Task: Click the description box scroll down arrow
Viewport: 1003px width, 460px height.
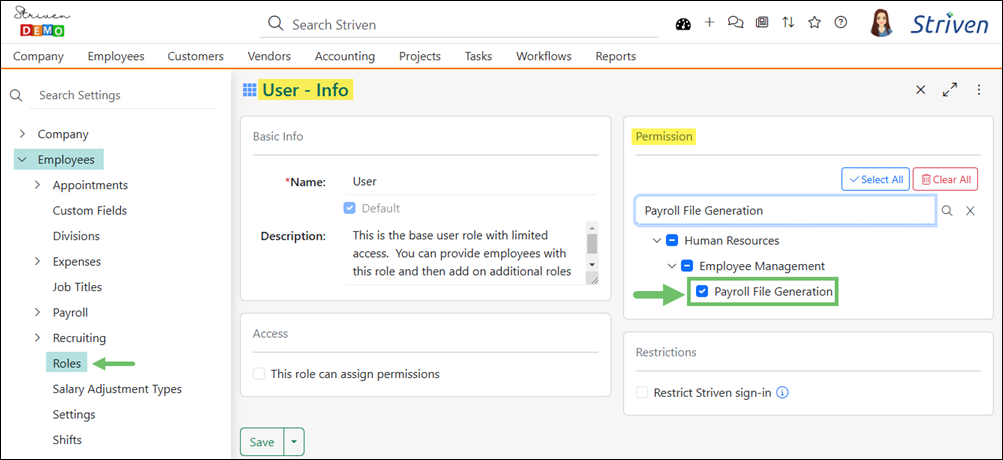Action: click(x=592, y=264)
